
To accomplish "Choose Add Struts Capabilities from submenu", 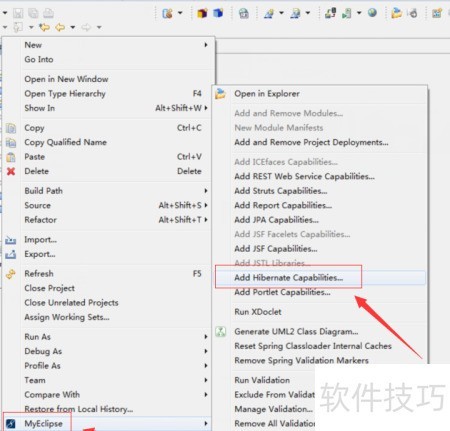I will 281,191.
